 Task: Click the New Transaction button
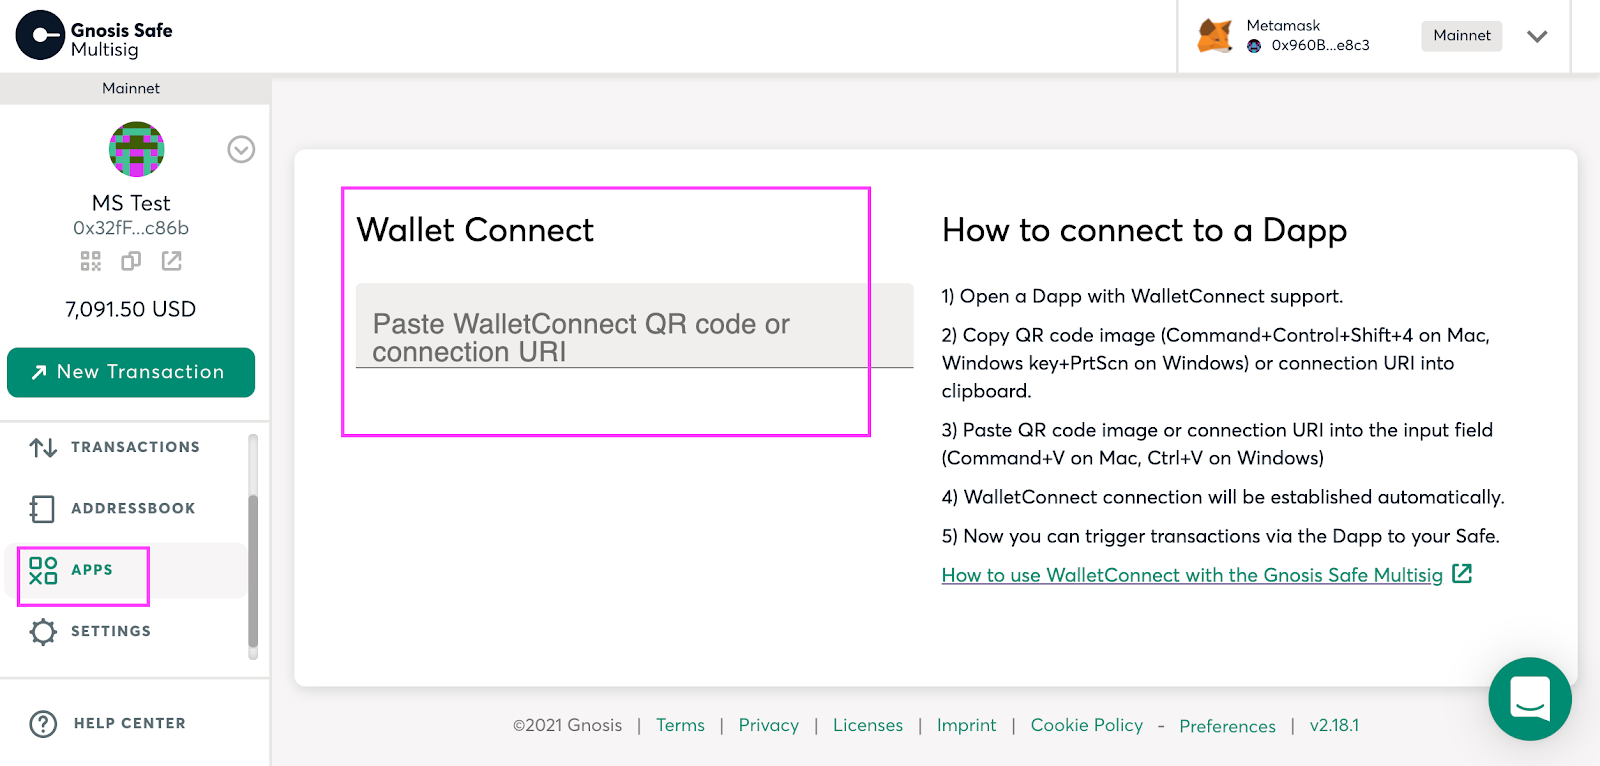click(x=131, y=372)
